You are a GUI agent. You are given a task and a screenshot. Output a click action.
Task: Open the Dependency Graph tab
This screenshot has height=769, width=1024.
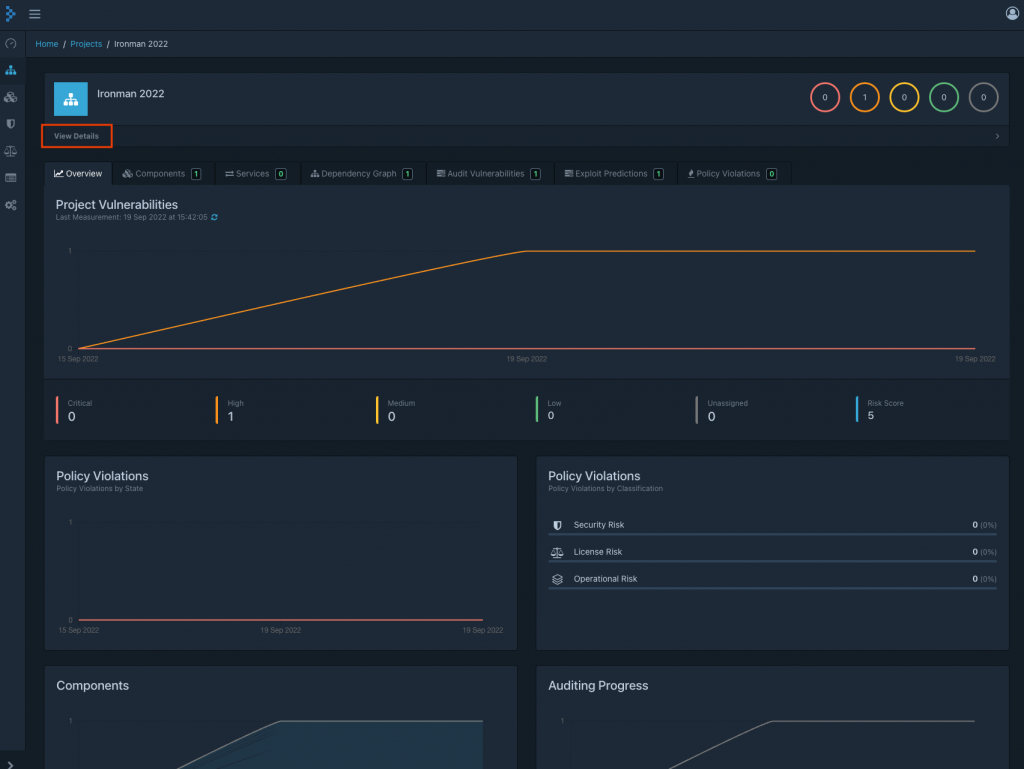(x=361, y=174)
